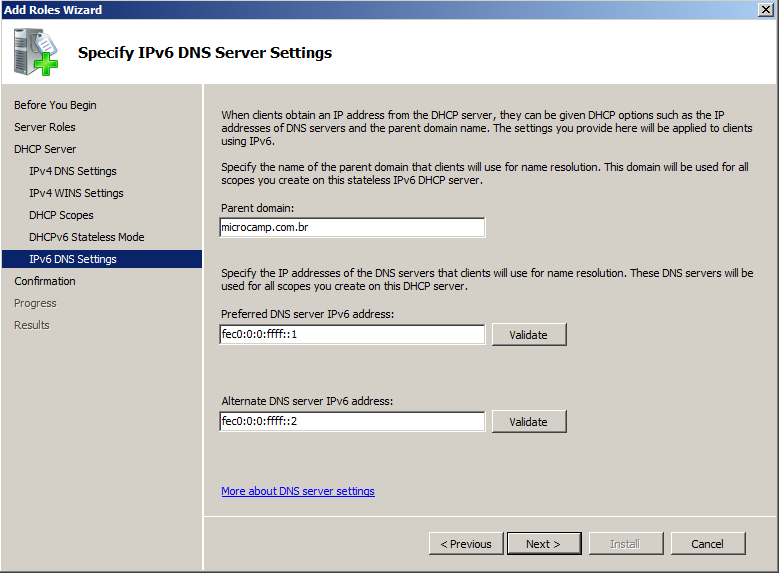Close the Add Roles Wizard window
The image size is (779, 577).
(766, 9)
